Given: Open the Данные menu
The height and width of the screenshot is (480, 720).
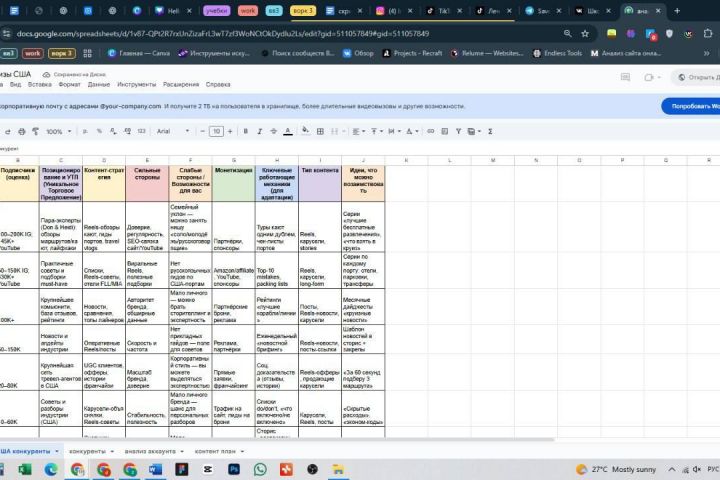Looking at the screenshot, I should 99,85.
